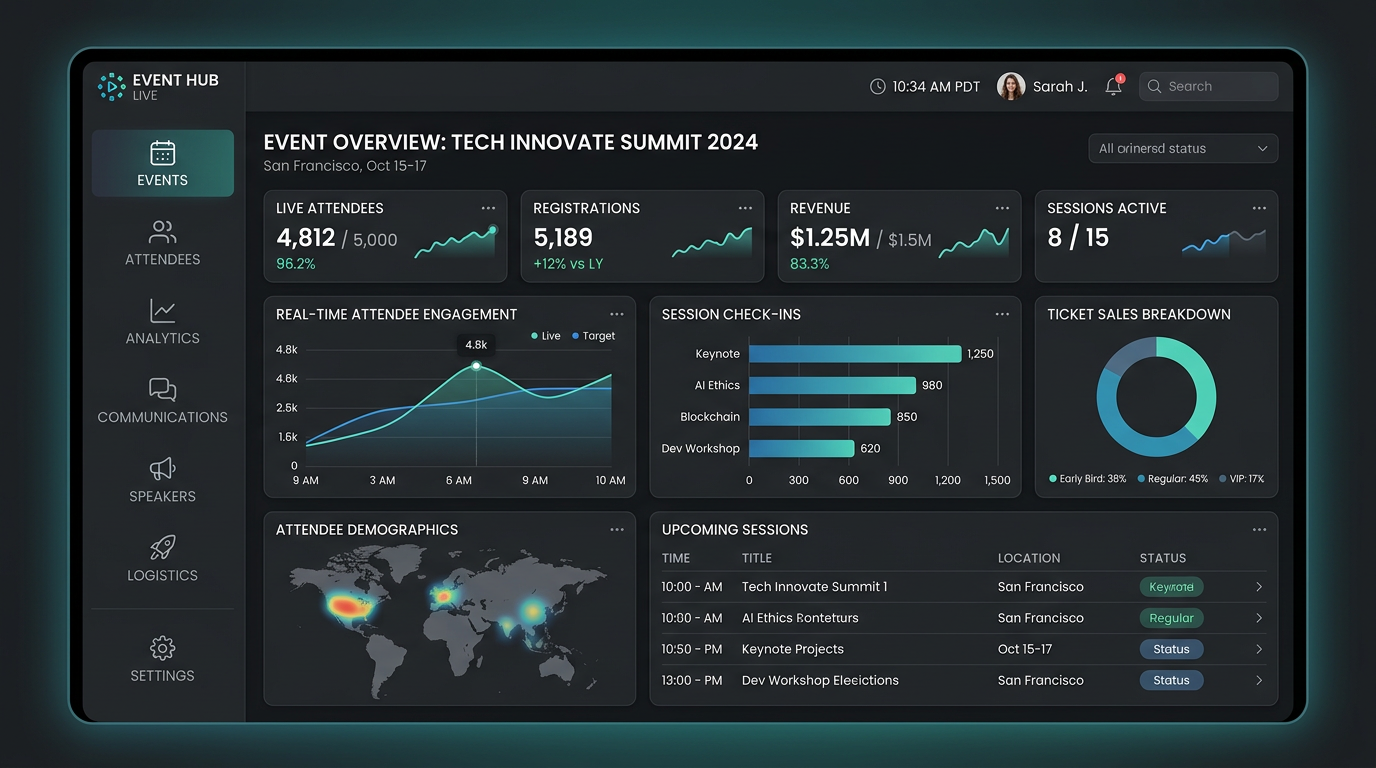This screenshot has width=1376, height=768.
Task: Open Sessions Active card options menu
Action: (x=1259, y=208)
